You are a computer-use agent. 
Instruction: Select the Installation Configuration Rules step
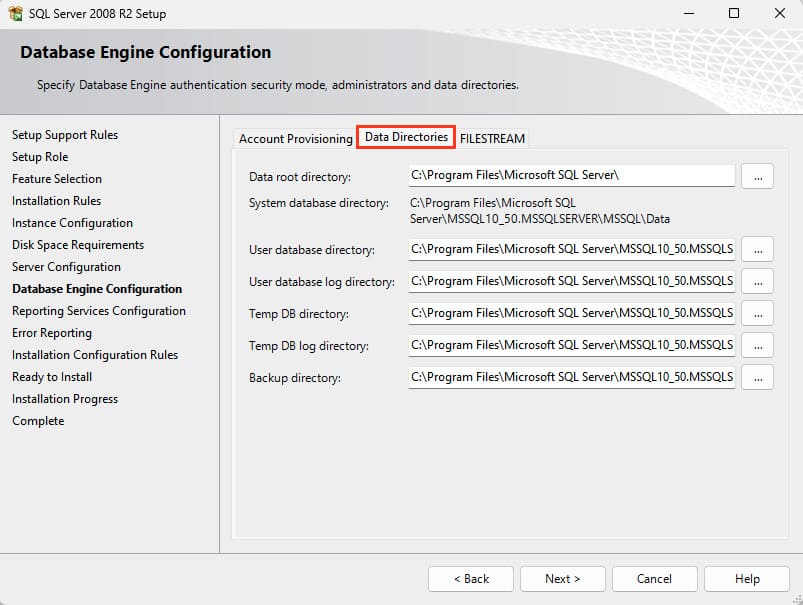point(95,355)
